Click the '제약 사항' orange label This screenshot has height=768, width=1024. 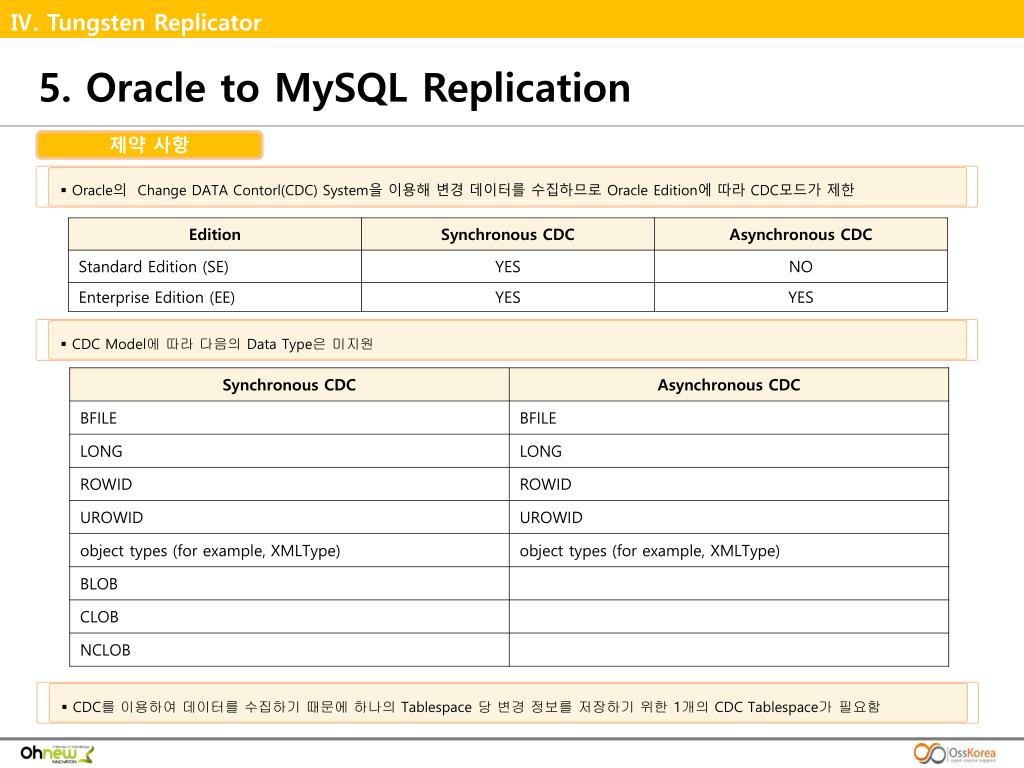tap(150, 144)
